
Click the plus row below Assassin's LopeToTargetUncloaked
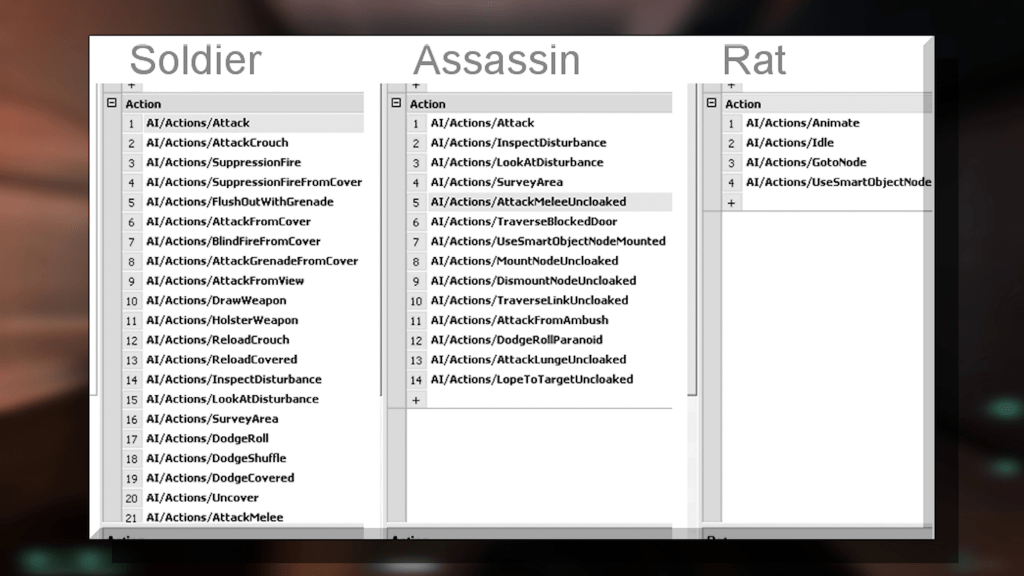(416, 399)
